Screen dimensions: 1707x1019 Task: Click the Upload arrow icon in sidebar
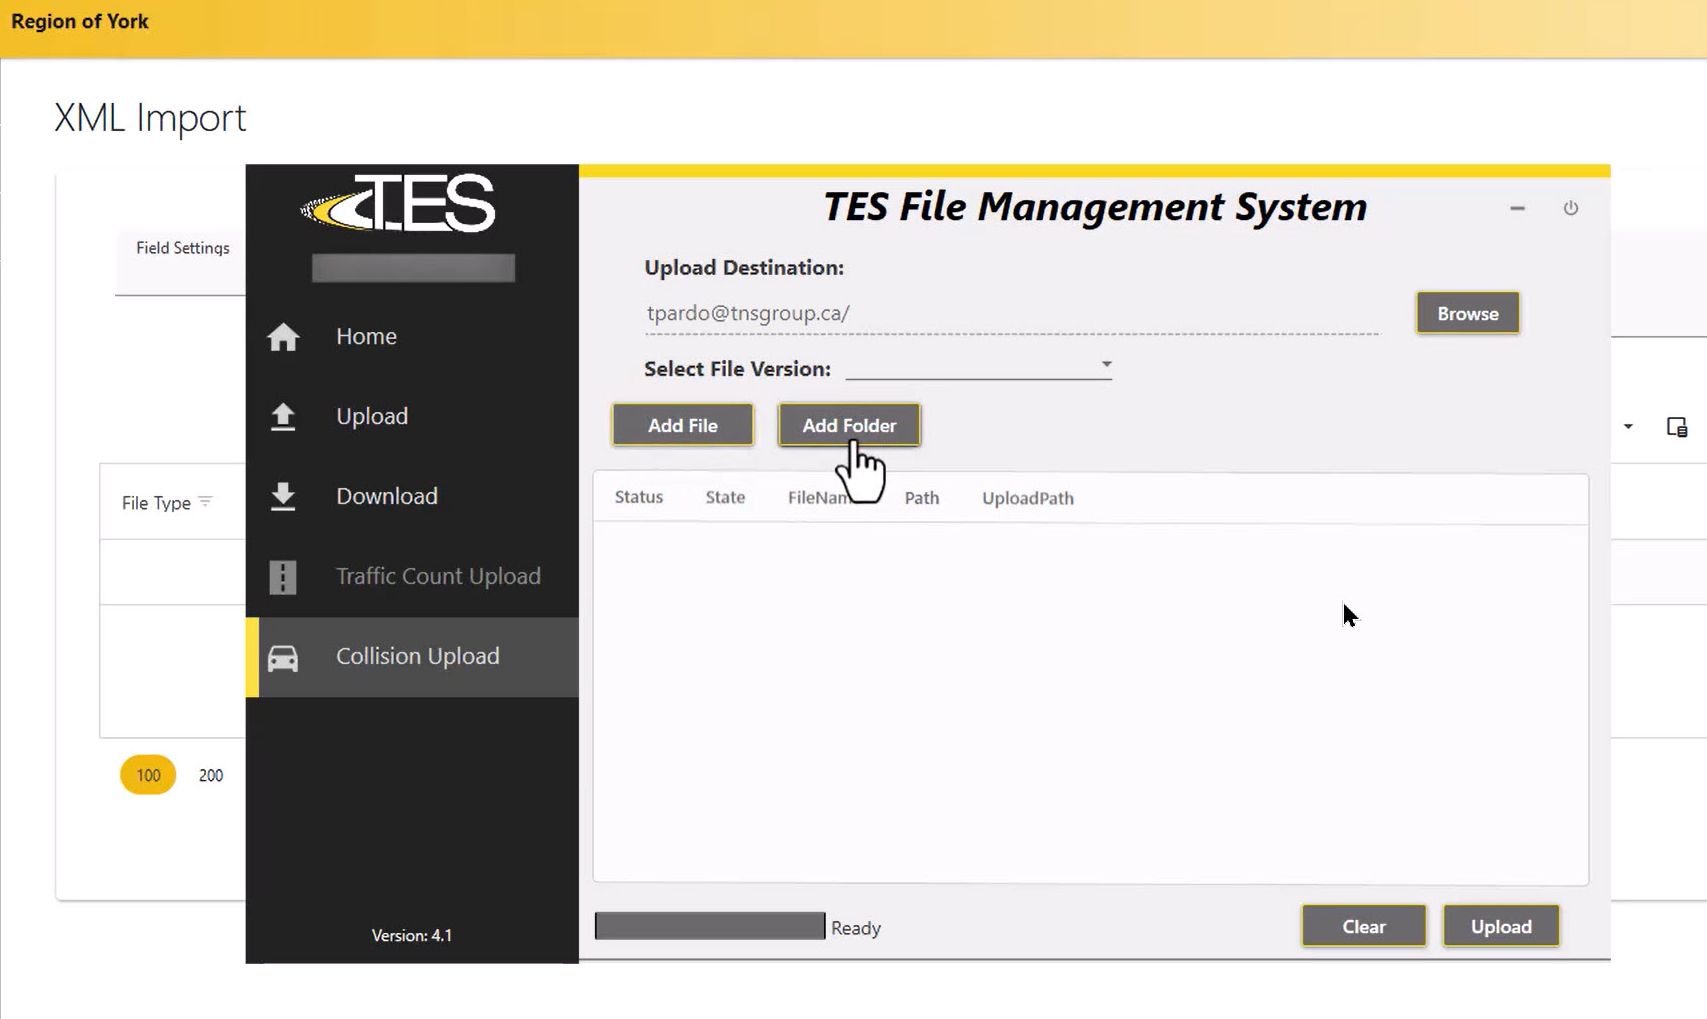283,416
